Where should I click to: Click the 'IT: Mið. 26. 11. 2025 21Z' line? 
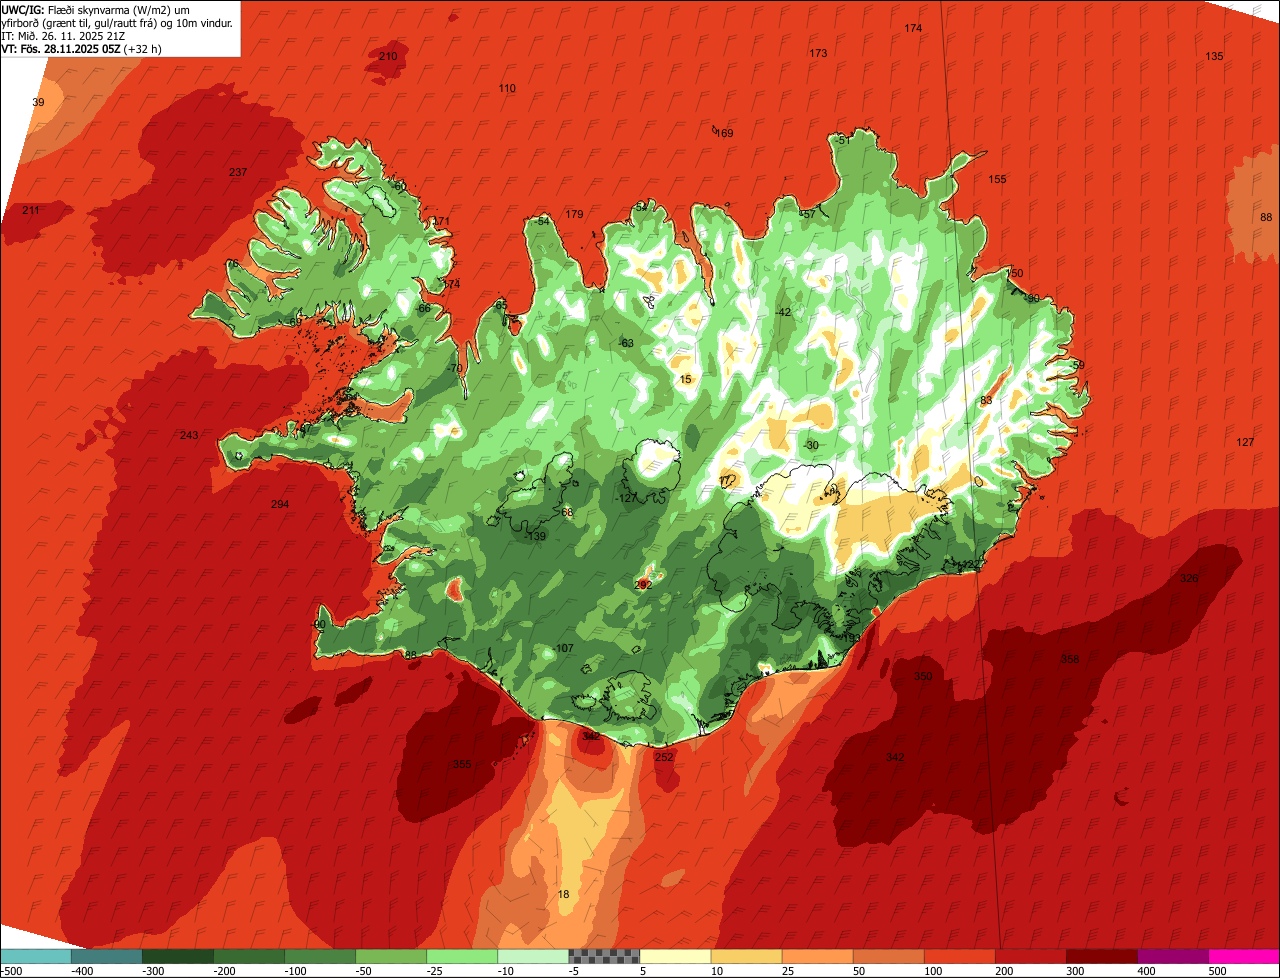(63, 35)
